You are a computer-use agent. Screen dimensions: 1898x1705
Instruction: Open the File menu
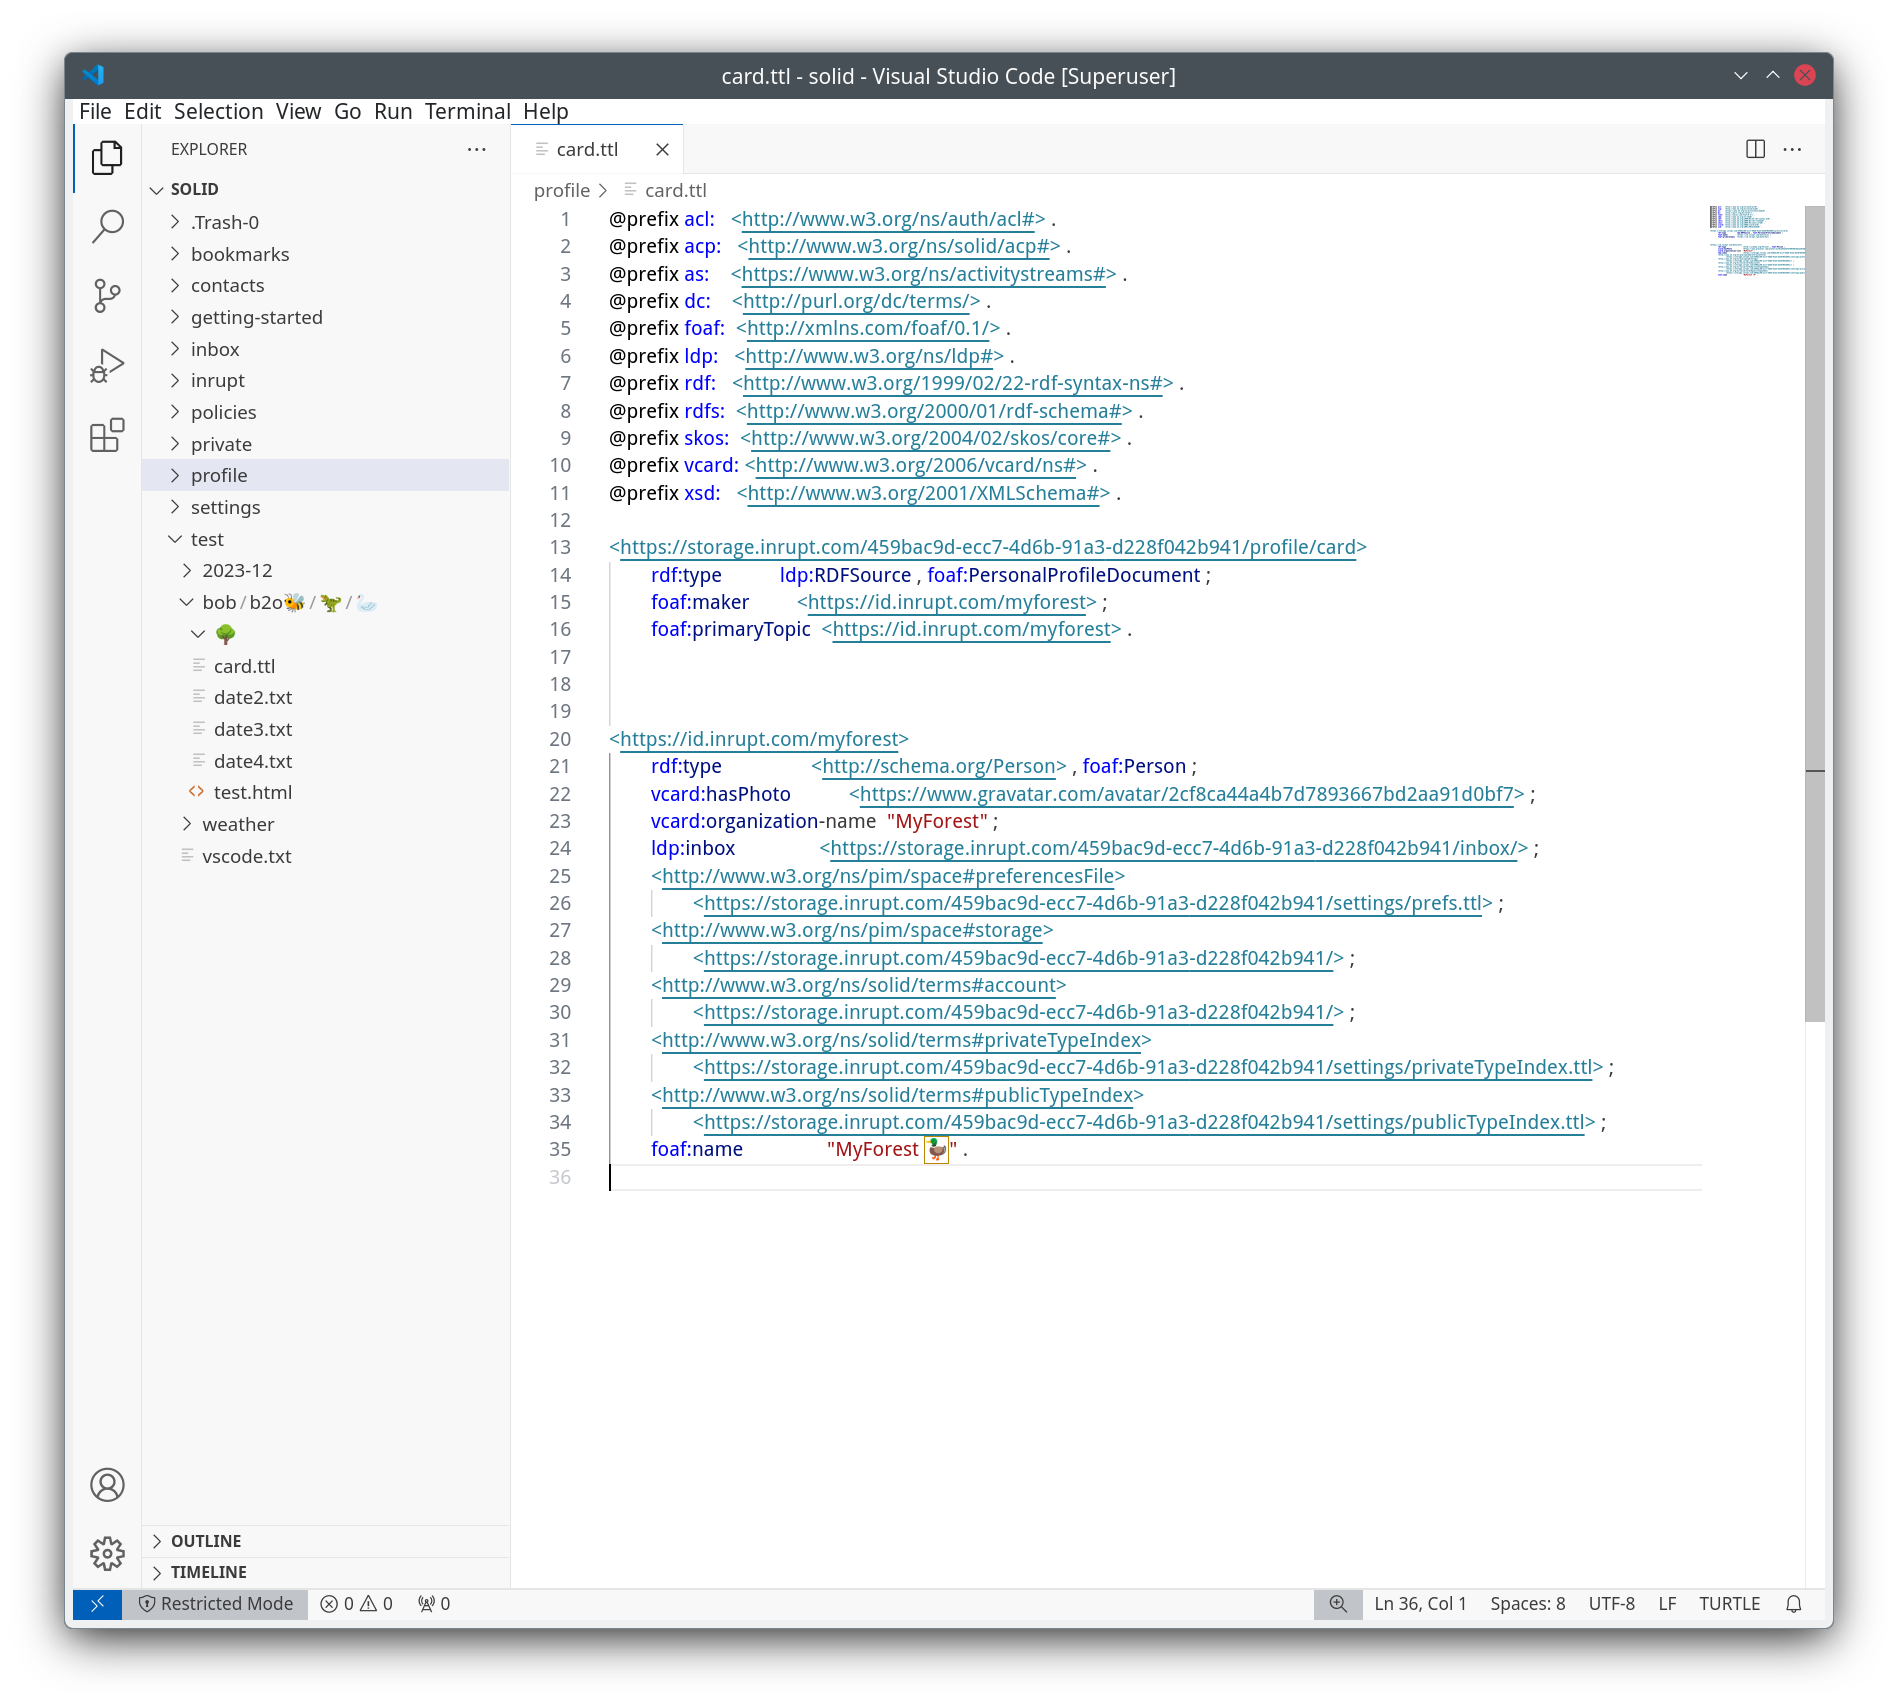pyautogui.click(x=95, y=111)
